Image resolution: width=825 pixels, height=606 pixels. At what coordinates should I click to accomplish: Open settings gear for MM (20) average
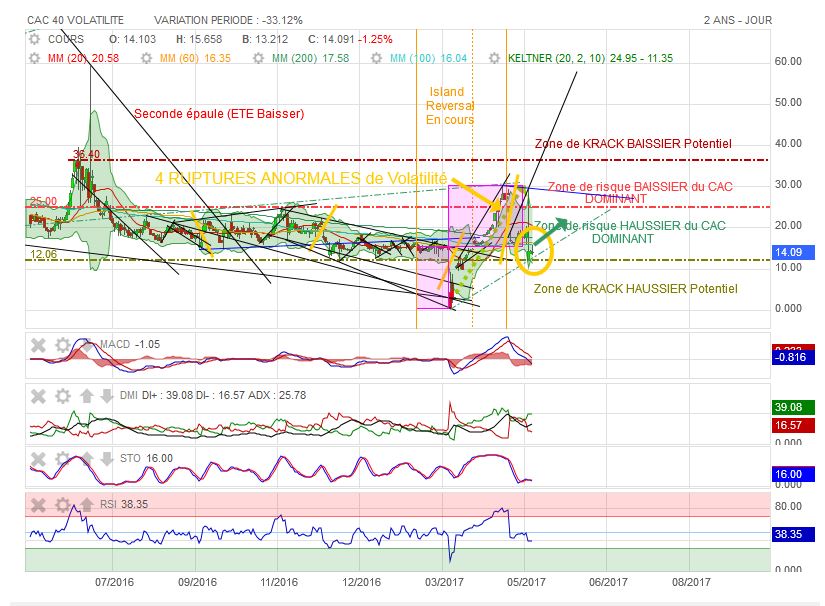[34, 58]
